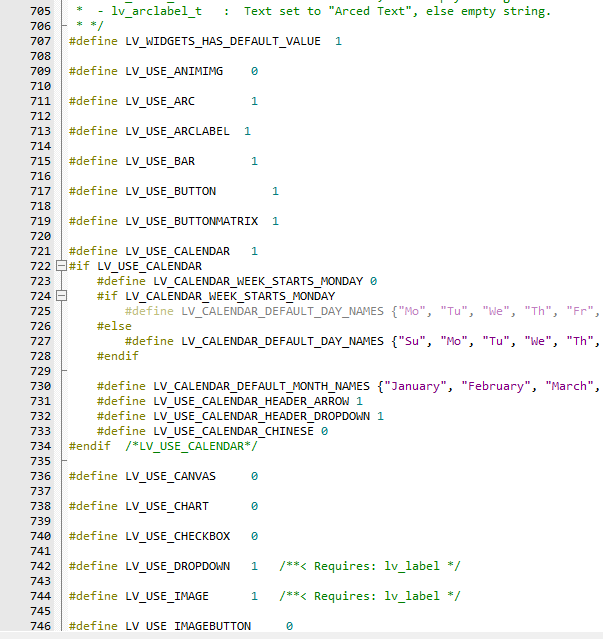This screenshot has width=603, height=639.
Task: Collapse the LV_CALENDAR_WEEK_STARTS_MONDAY #if fold
Action: 61,296
